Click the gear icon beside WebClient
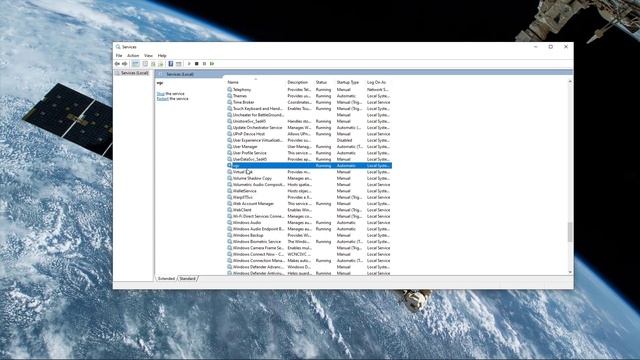Viewport: 640px width, 360px height. 229,210
